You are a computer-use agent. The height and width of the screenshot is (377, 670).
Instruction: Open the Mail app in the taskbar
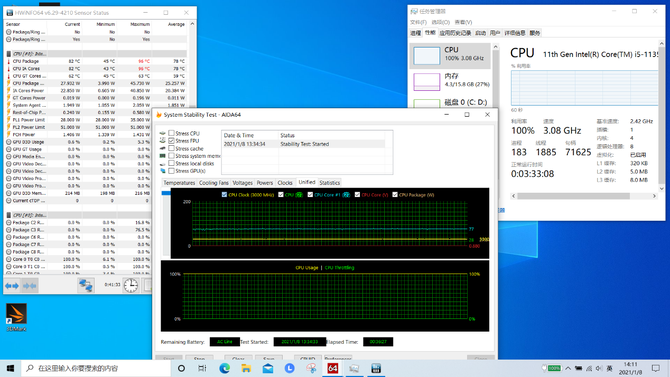tap(268, 368)
